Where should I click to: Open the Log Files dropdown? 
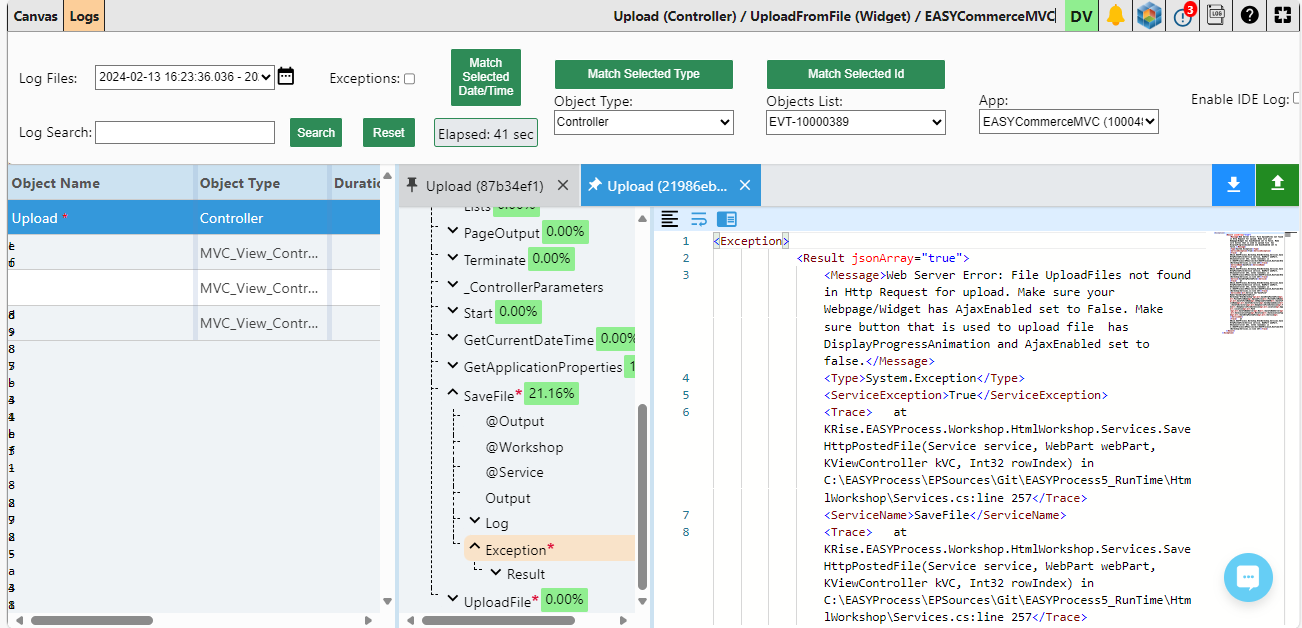[185, 77]
